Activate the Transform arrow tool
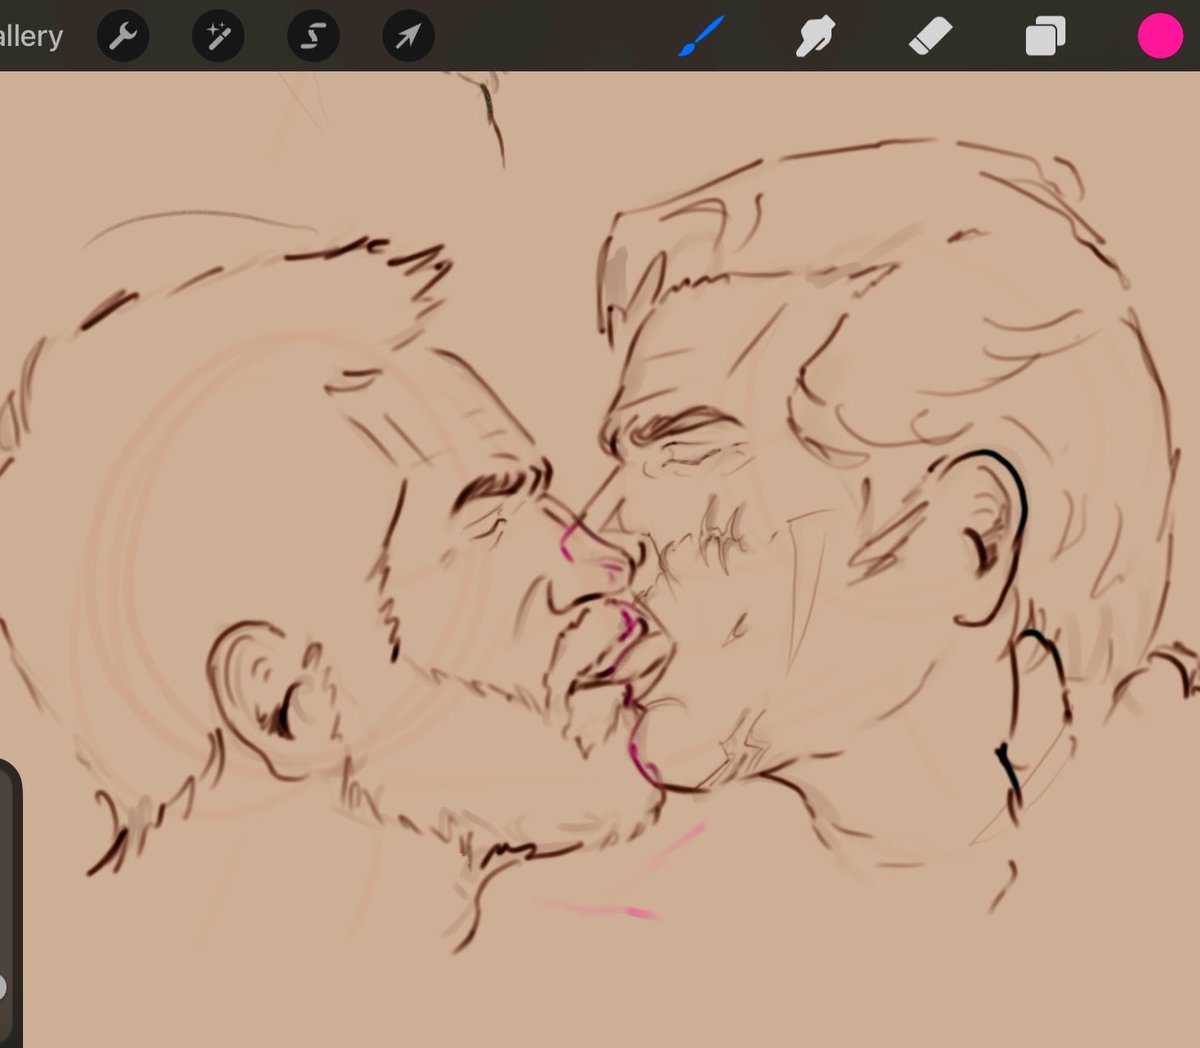Image resolution: width=1200 pixels, height=1048 pixels. [408, 37]
